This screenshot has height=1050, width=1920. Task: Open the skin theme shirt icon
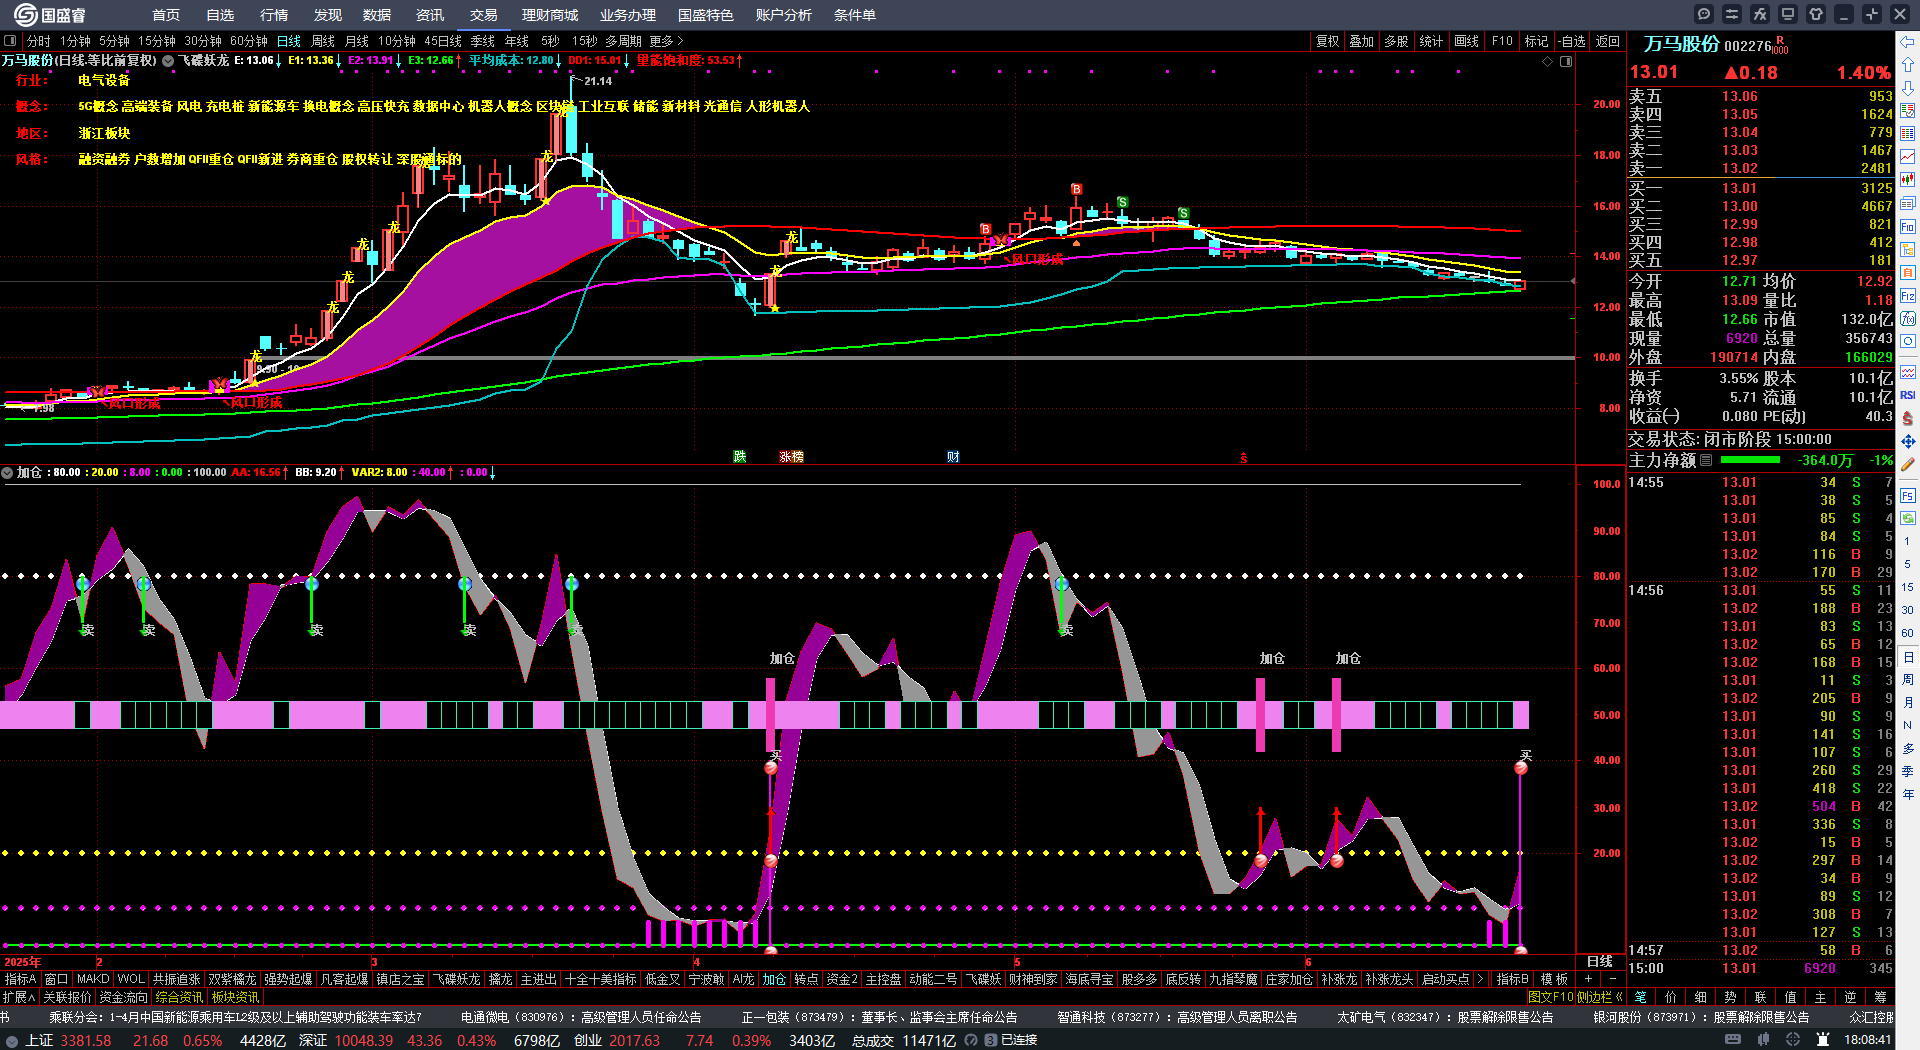(1816, 14)
